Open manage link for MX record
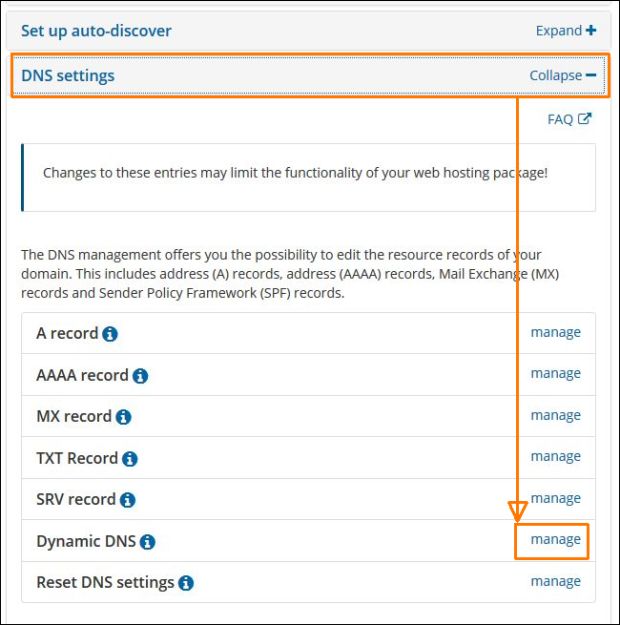Image resolution: width=620 pixels, height=625 pixels. 555,415
